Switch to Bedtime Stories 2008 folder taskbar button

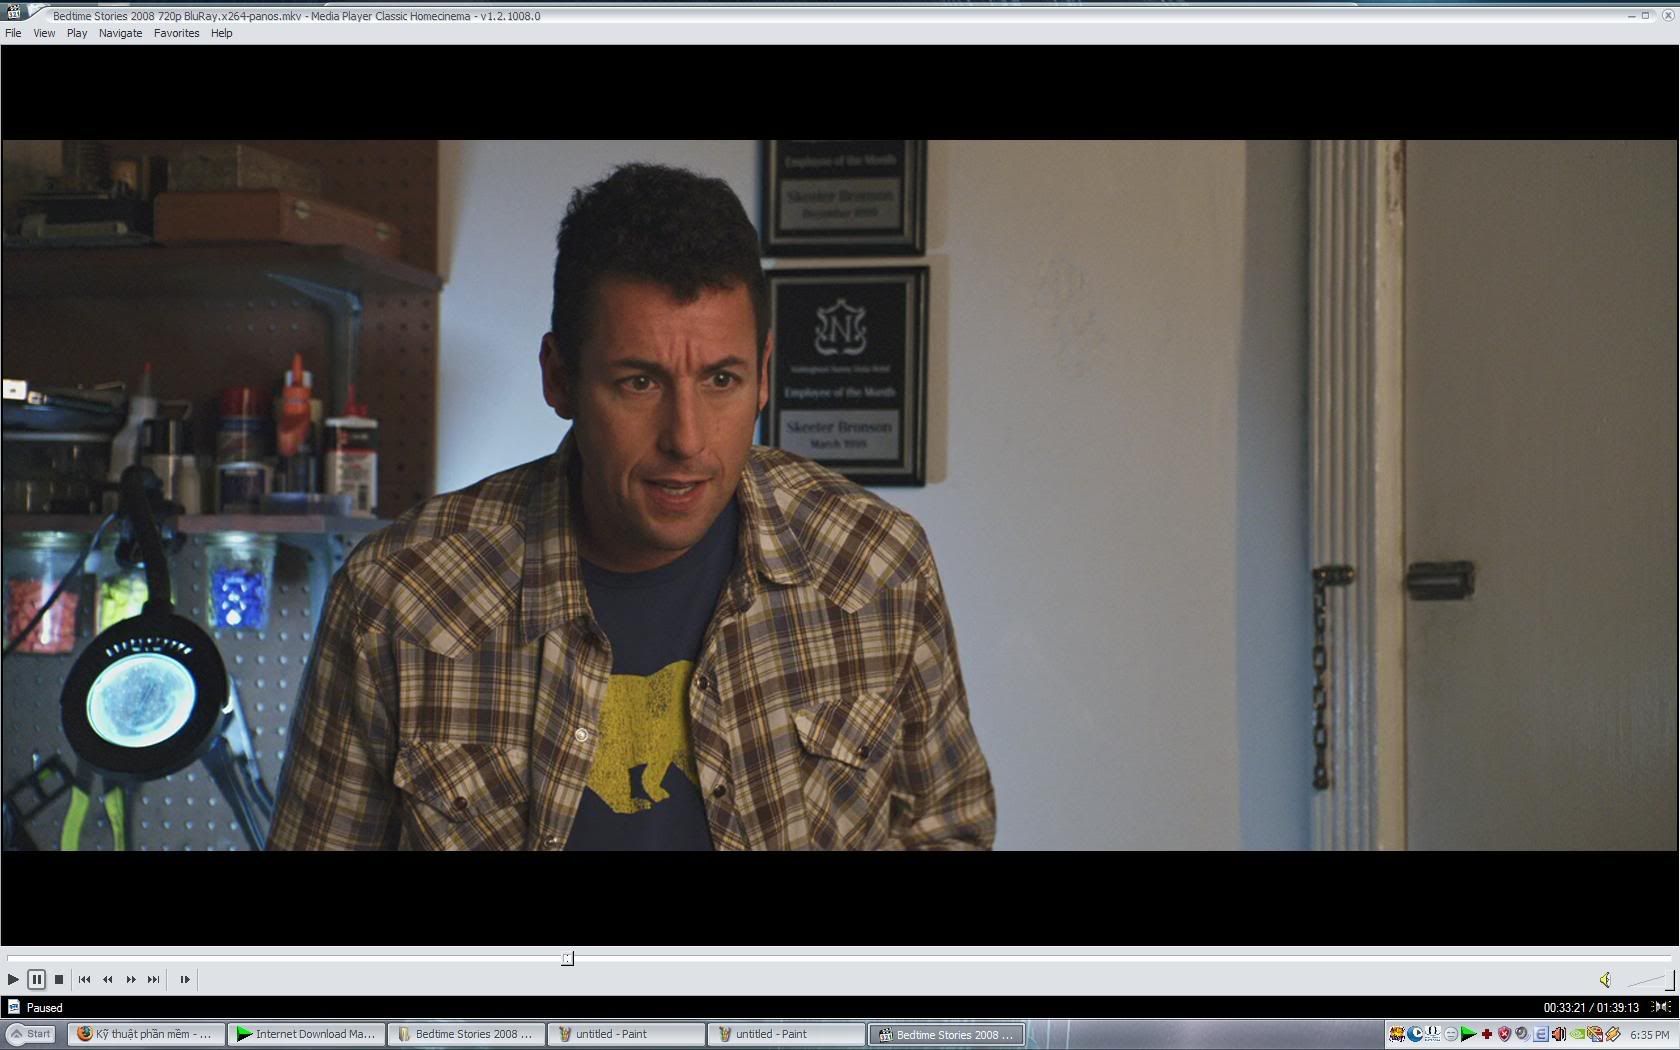[x=466, y=1034]
